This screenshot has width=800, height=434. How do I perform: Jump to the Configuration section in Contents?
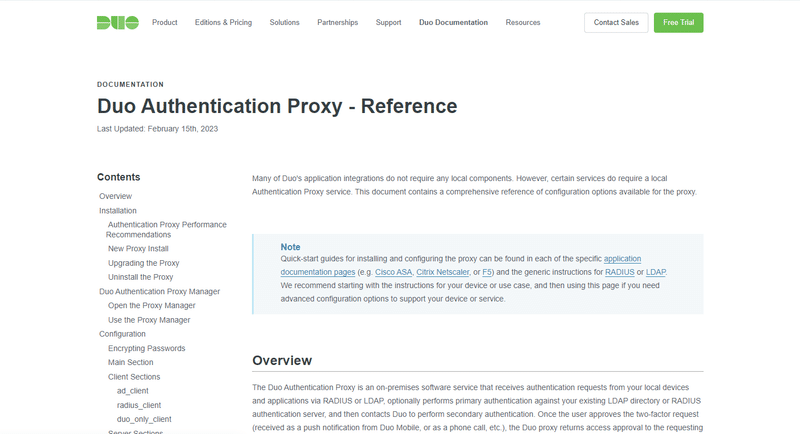[122, 334]
